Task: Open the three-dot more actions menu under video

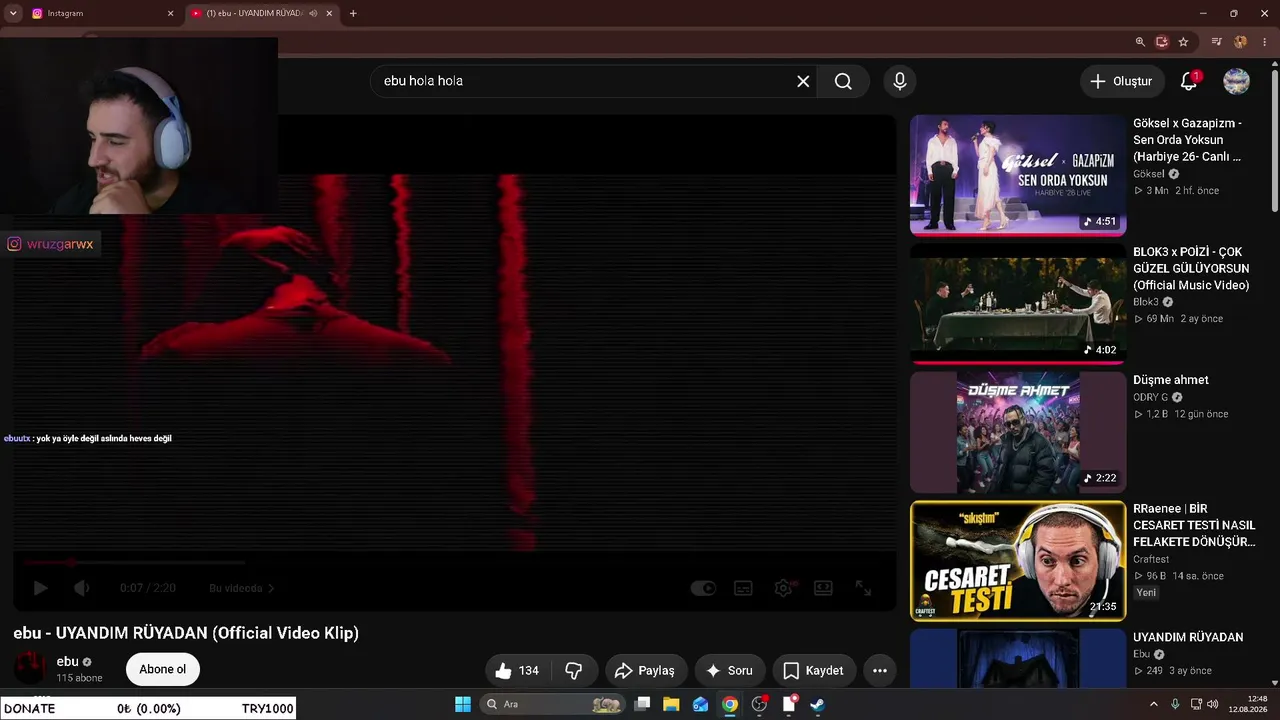Action: (880, 670)
